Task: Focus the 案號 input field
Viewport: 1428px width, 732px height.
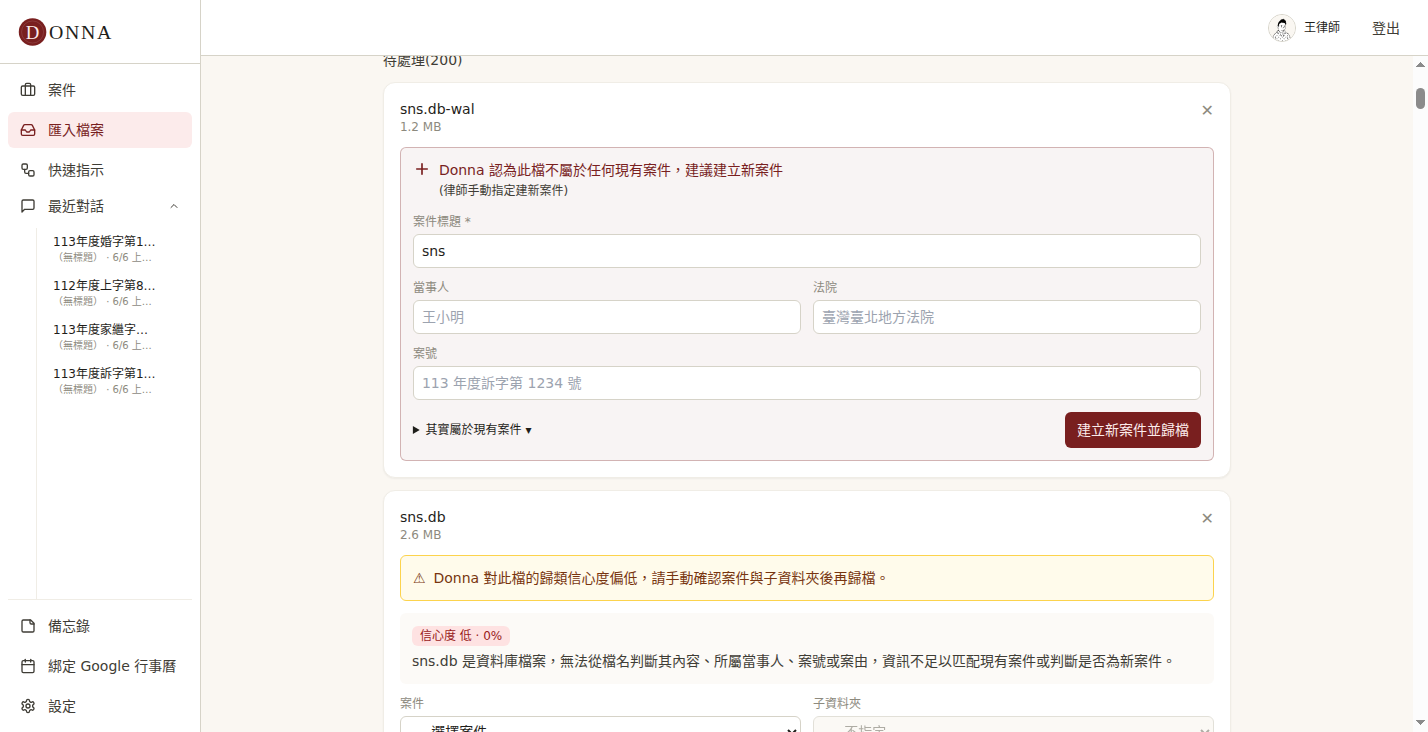Action: [x=807, y=383]
